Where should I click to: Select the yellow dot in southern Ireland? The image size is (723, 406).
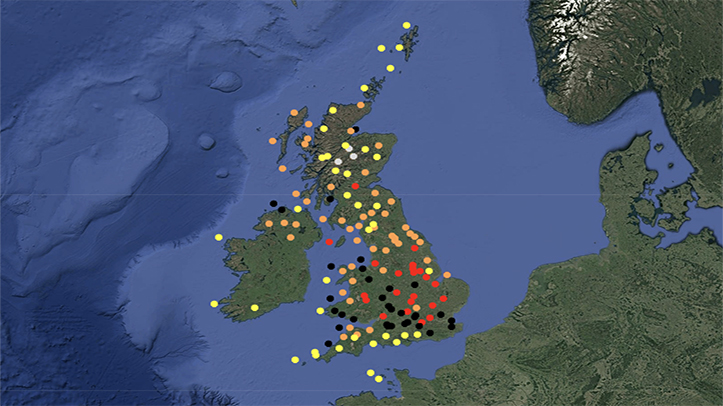(x=254, y=307)
